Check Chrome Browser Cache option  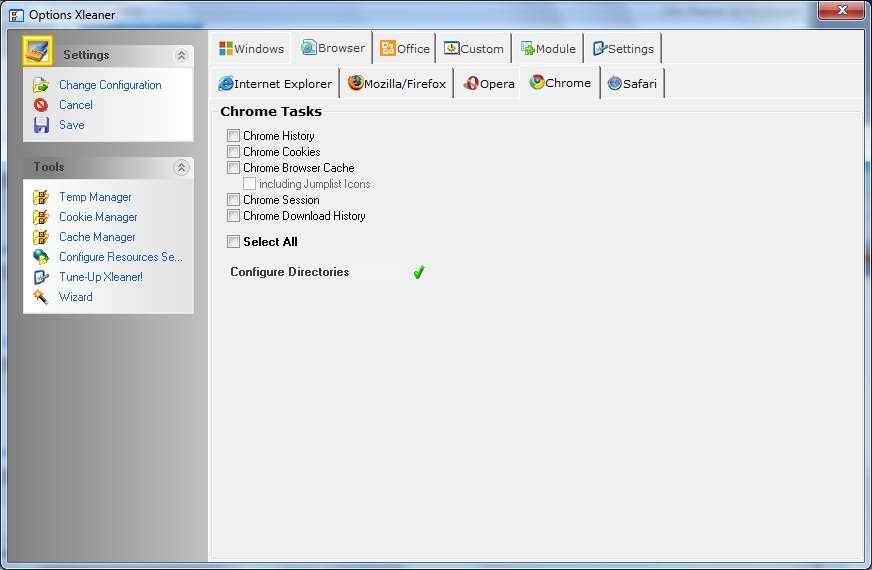point(234,168)
